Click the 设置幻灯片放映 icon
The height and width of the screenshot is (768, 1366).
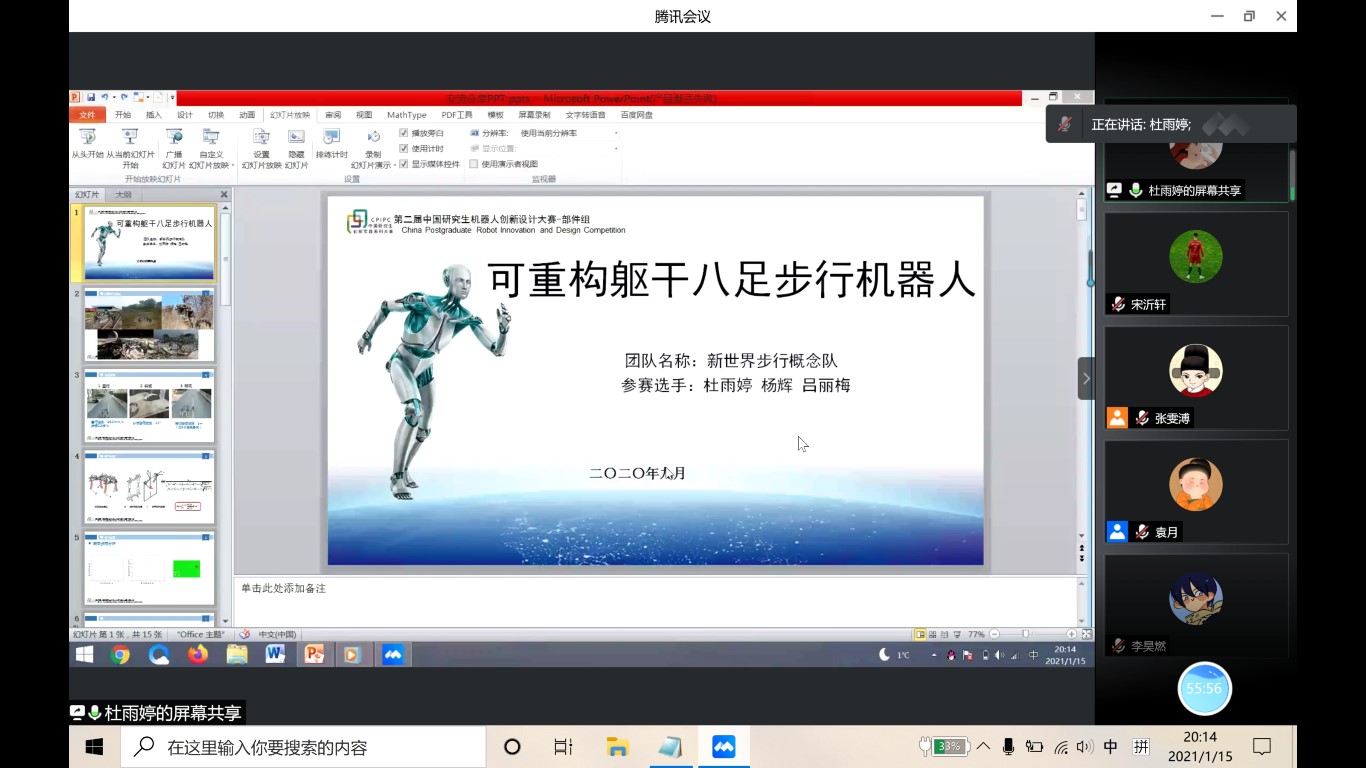pos(261,138)
